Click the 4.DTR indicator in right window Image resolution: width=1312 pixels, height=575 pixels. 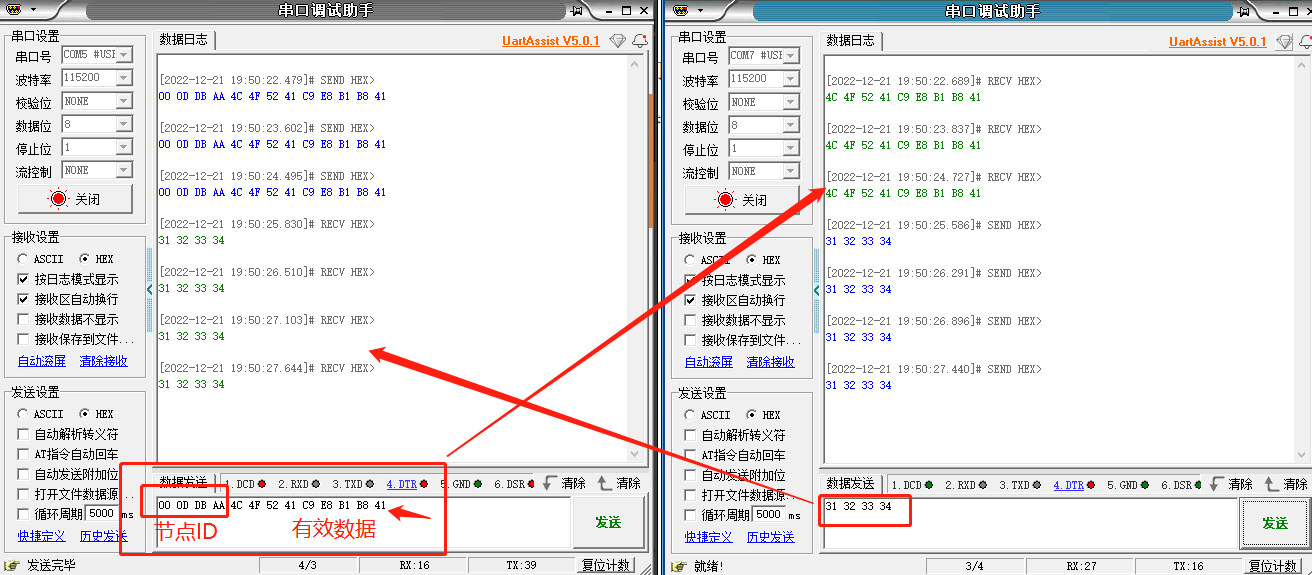[x=1068, y=485]
